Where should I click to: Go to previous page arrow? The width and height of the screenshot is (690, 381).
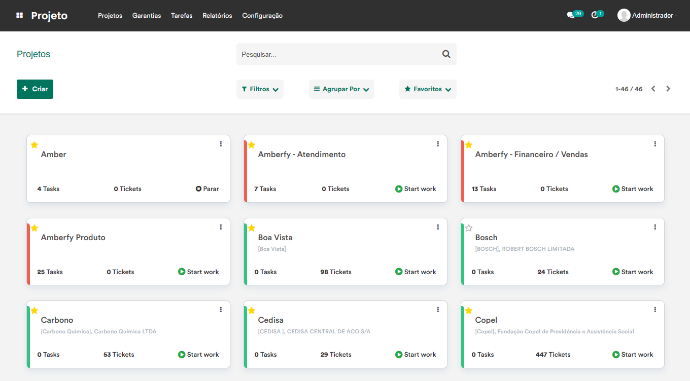click(x=653, y=89)
